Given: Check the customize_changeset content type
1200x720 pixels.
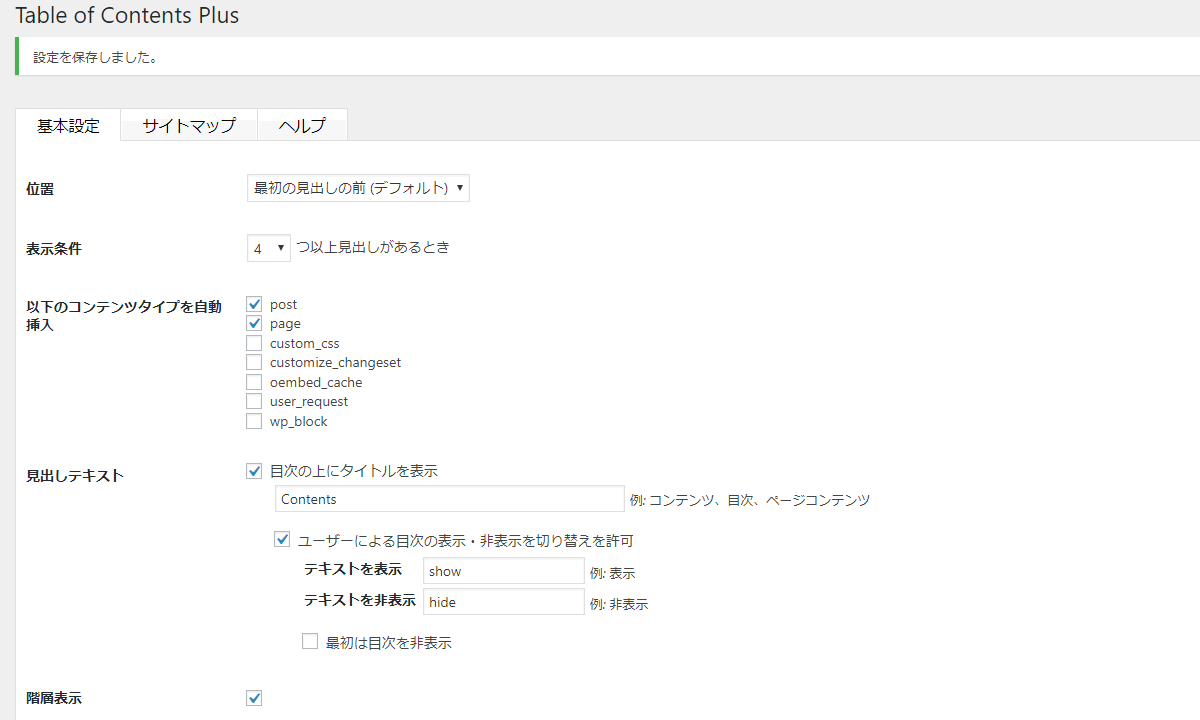Looking at the screenshot, I should [x=254, y=363].
